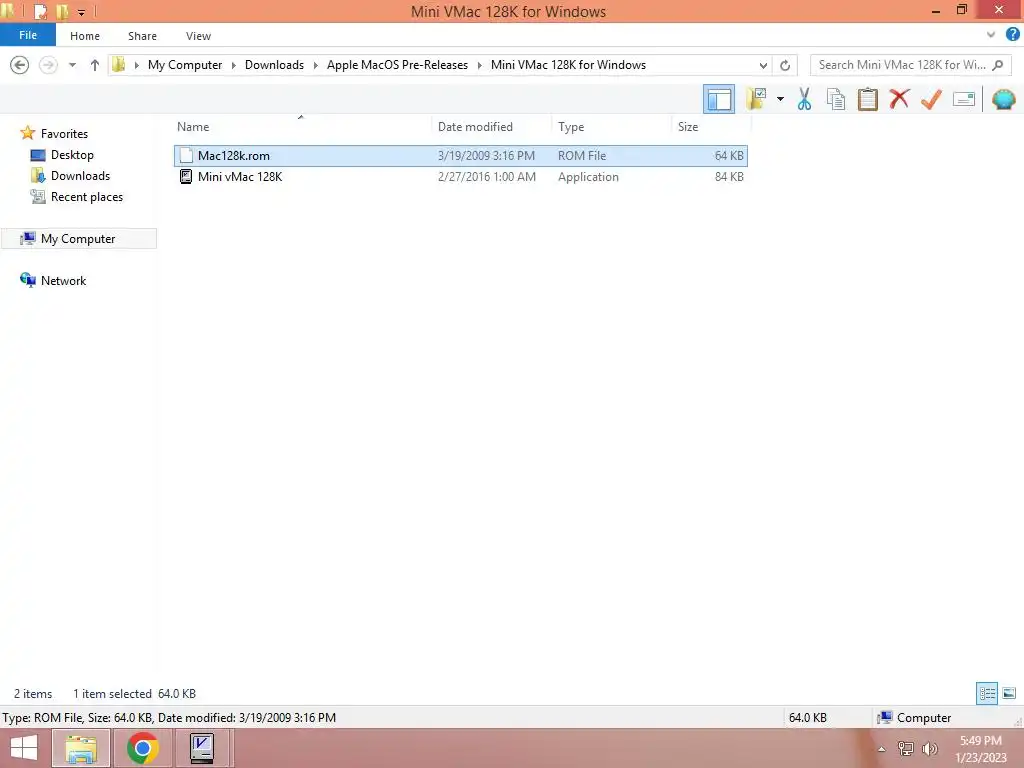
Task: Expand the dropdown arrow beside folder options icon
Action: (x=780, y=99)
